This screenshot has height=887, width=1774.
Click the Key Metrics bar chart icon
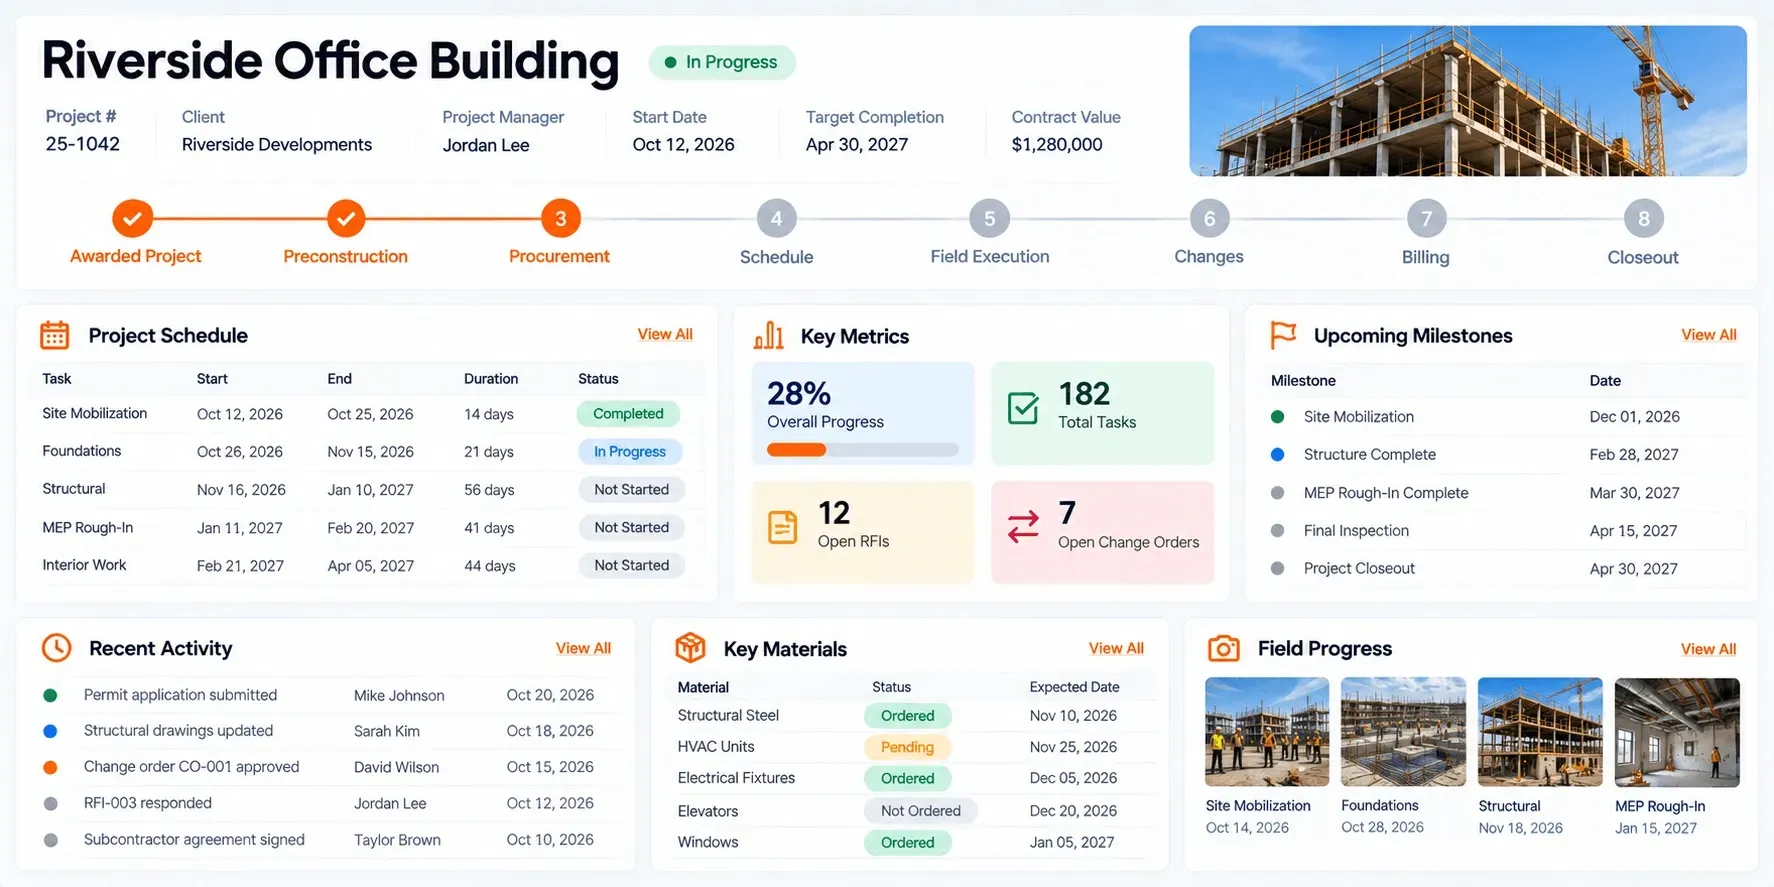(768, 335)
